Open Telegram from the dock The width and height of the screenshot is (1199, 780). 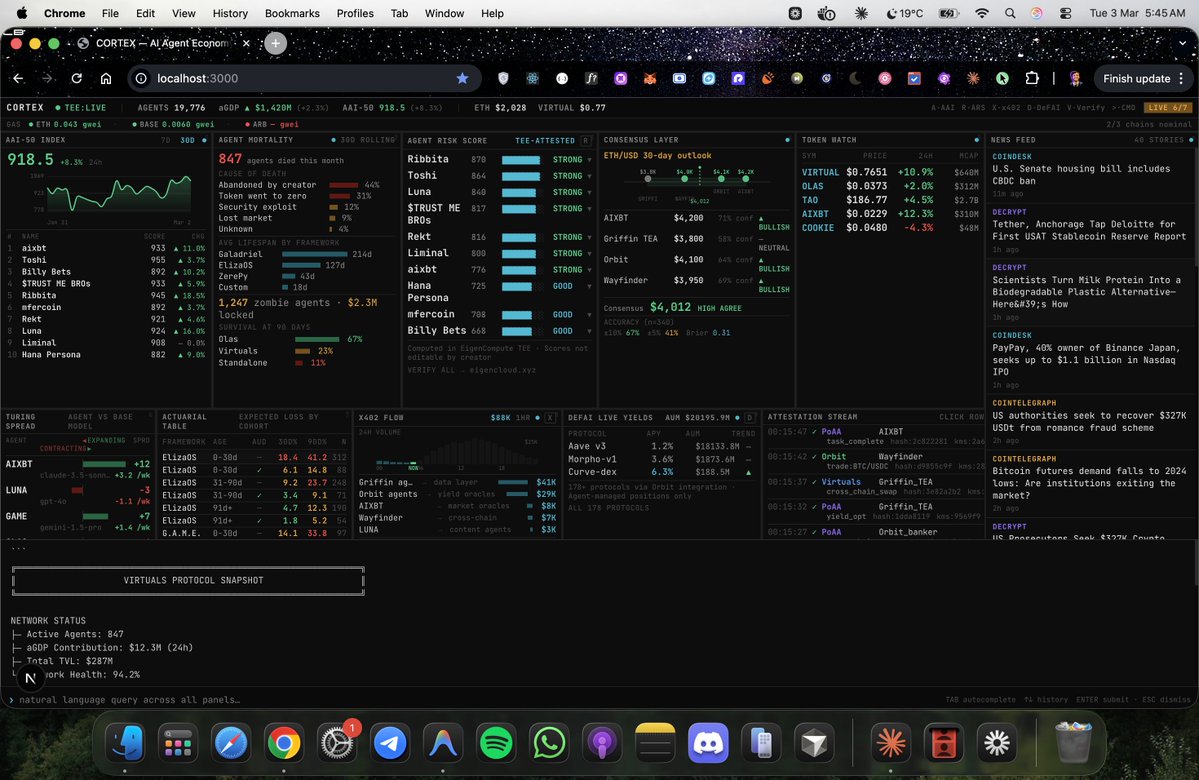click(x=390, y=743)
